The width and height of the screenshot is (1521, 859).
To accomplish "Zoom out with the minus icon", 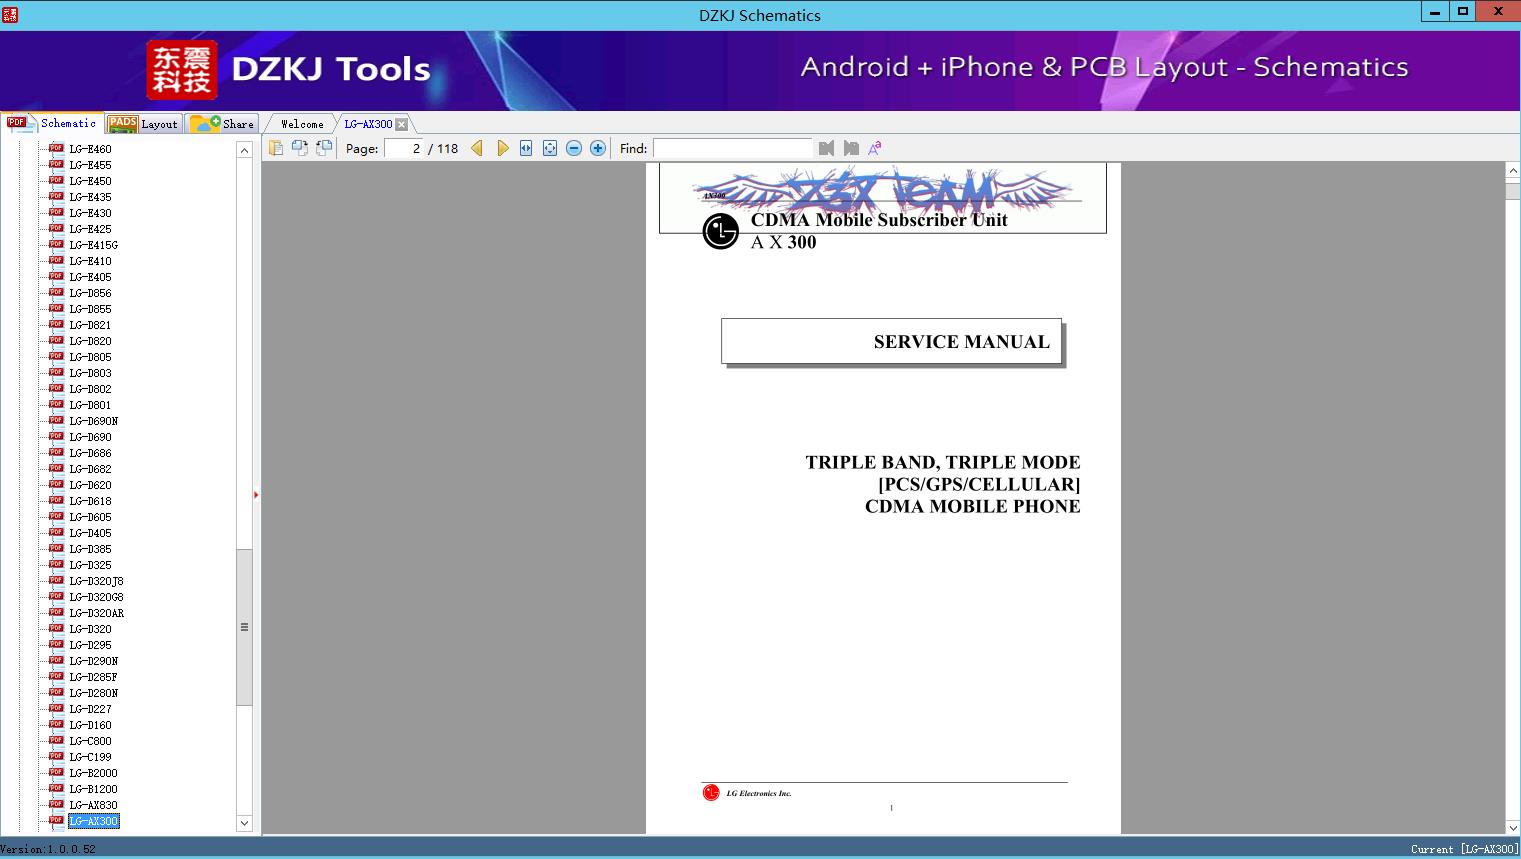I will pyautogui.click(x=574, y=148).
